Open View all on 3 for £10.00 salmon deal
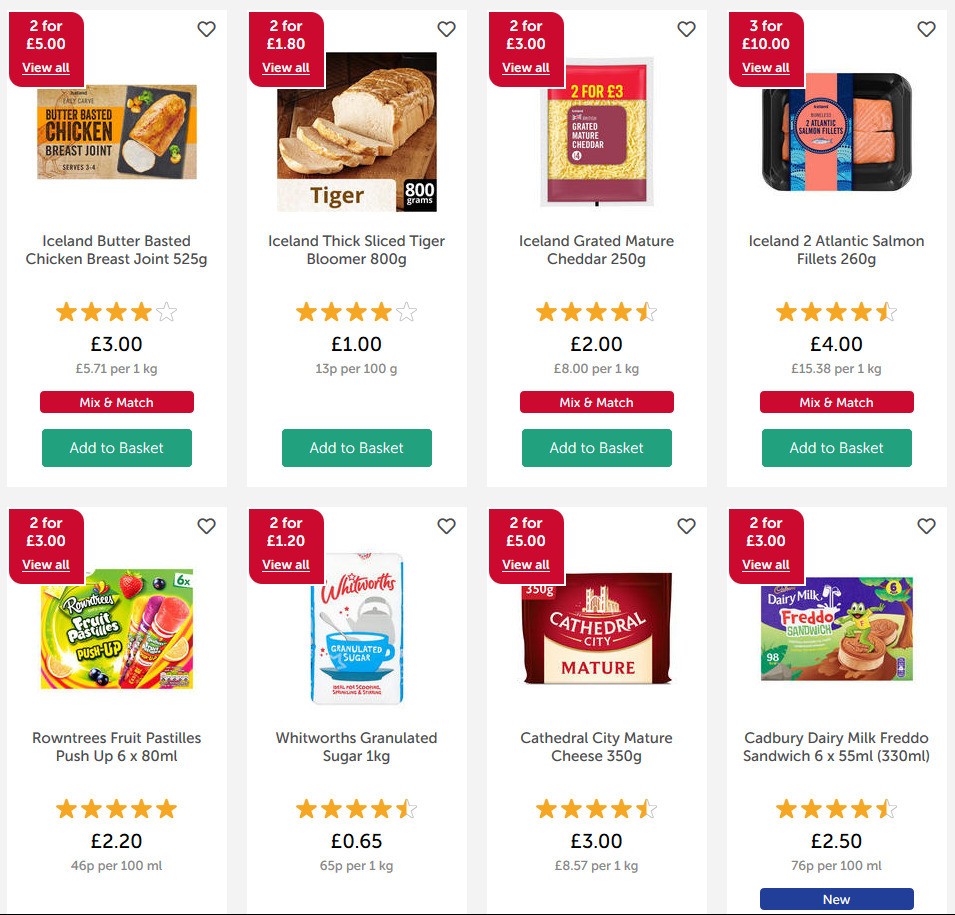Image resolution: width=955 pixels, height=915 pixels. click(x=766, y=68)
